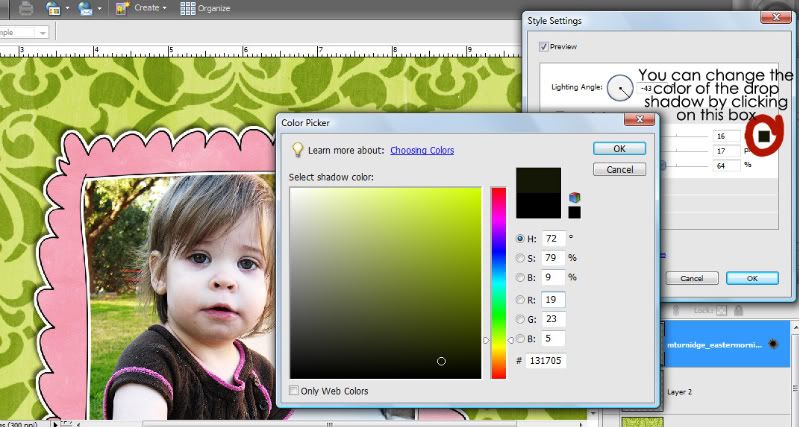Click the Organize grid icon
The image size is (799, 427).
(x=188, y=8)
